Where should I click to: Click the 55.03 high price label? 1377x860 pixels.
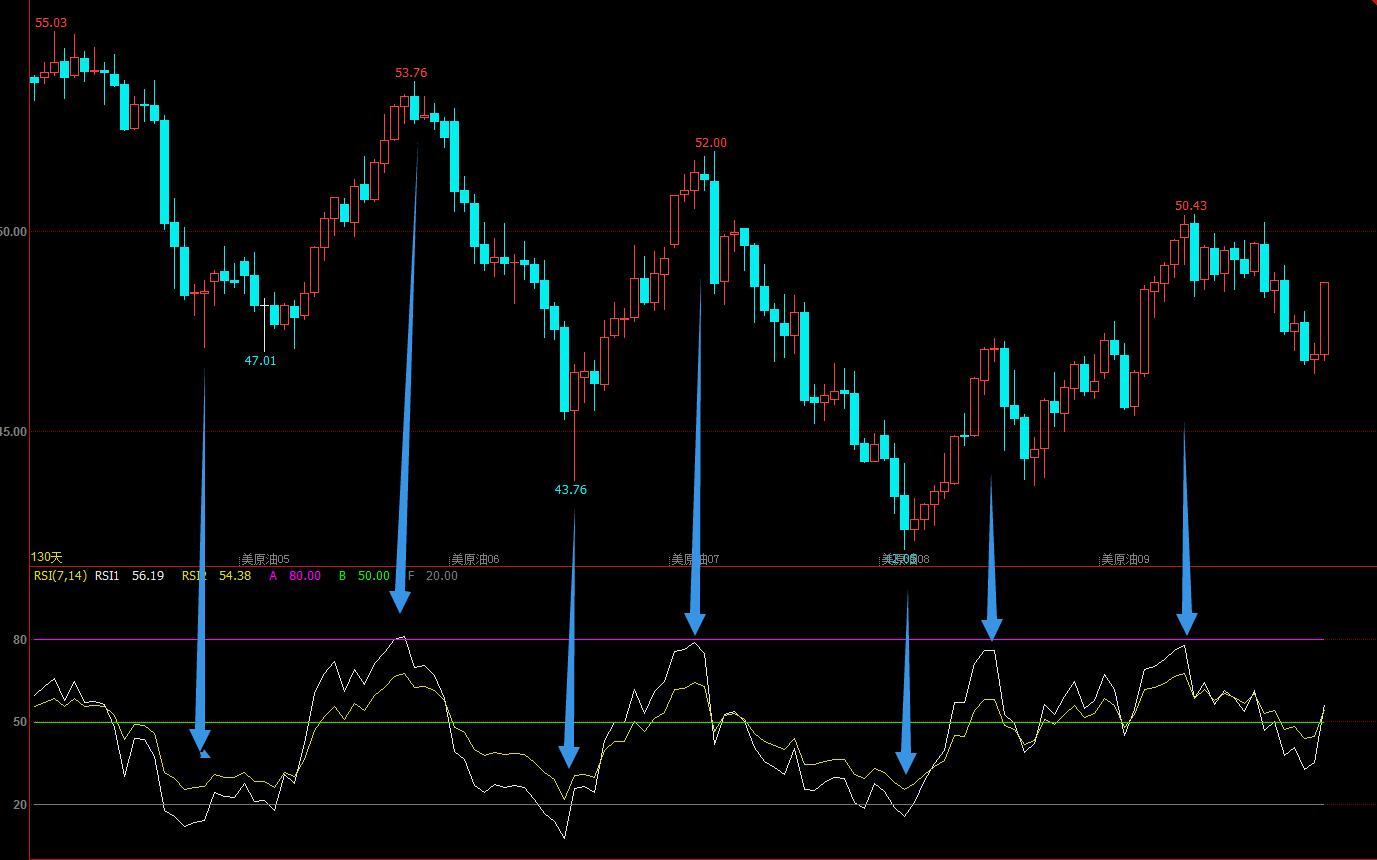point(51,22)
